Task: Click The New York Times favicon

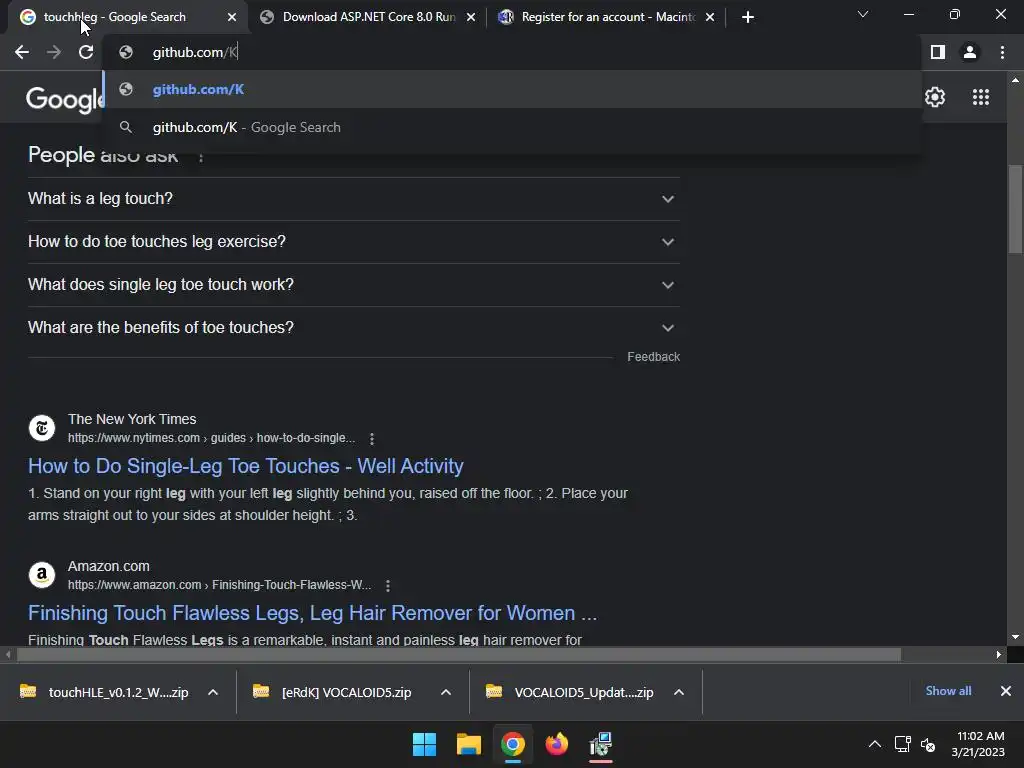Action: tap(42, 428)
